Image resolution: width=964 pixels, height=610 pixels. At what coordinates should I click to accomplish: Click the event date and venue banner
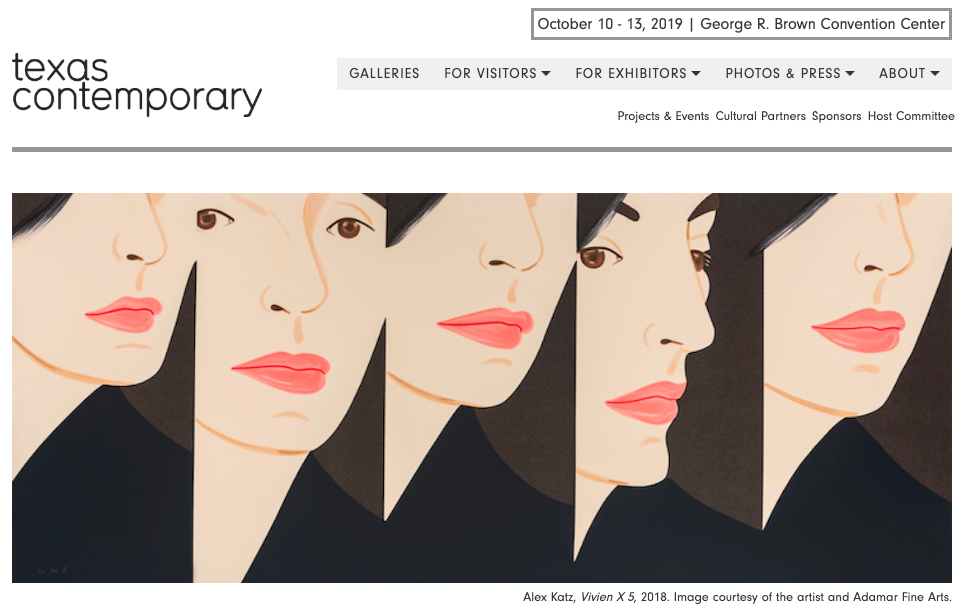741,24
